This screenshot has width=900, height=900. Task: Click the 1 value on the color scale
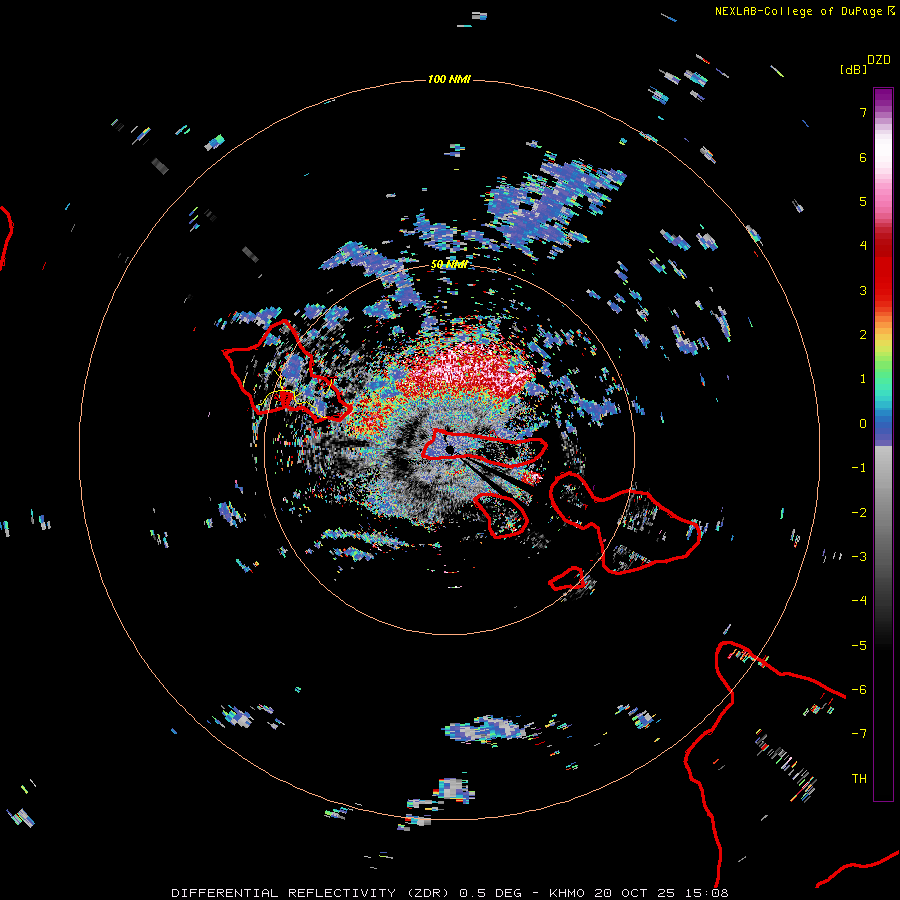863,379
